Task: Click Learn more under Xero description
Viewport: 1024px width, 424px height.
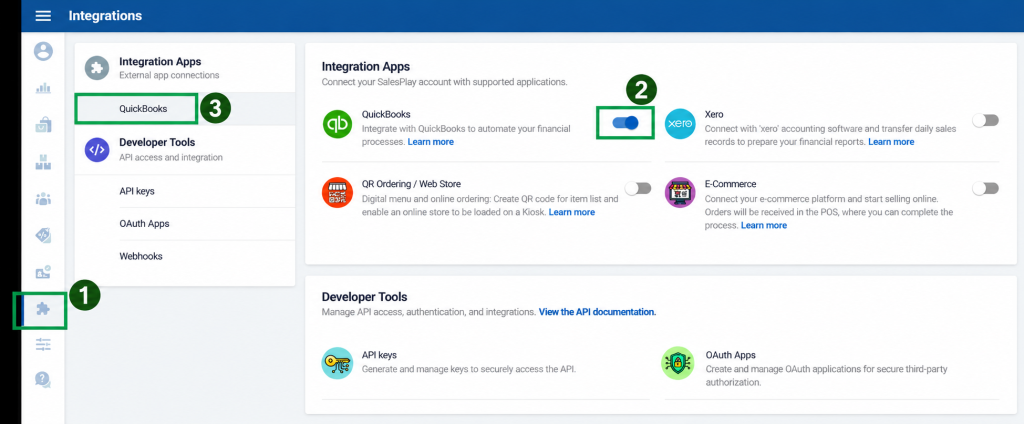Action: point(891,142)
